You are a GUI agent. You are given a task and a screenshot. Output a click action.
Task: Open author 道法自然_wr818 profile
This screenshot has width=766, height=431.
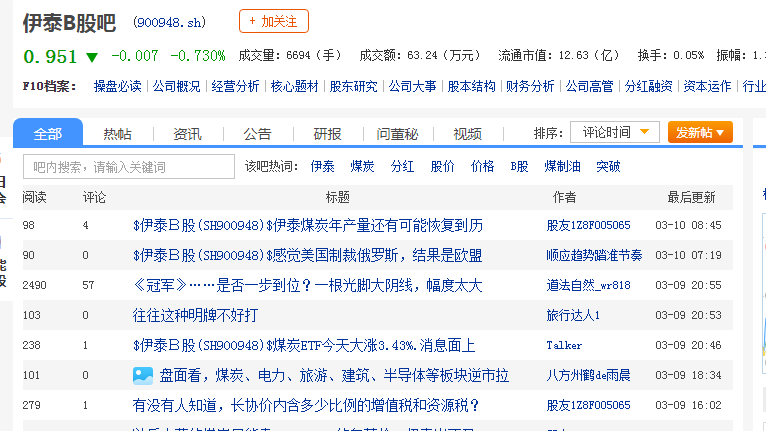point(588,285)
